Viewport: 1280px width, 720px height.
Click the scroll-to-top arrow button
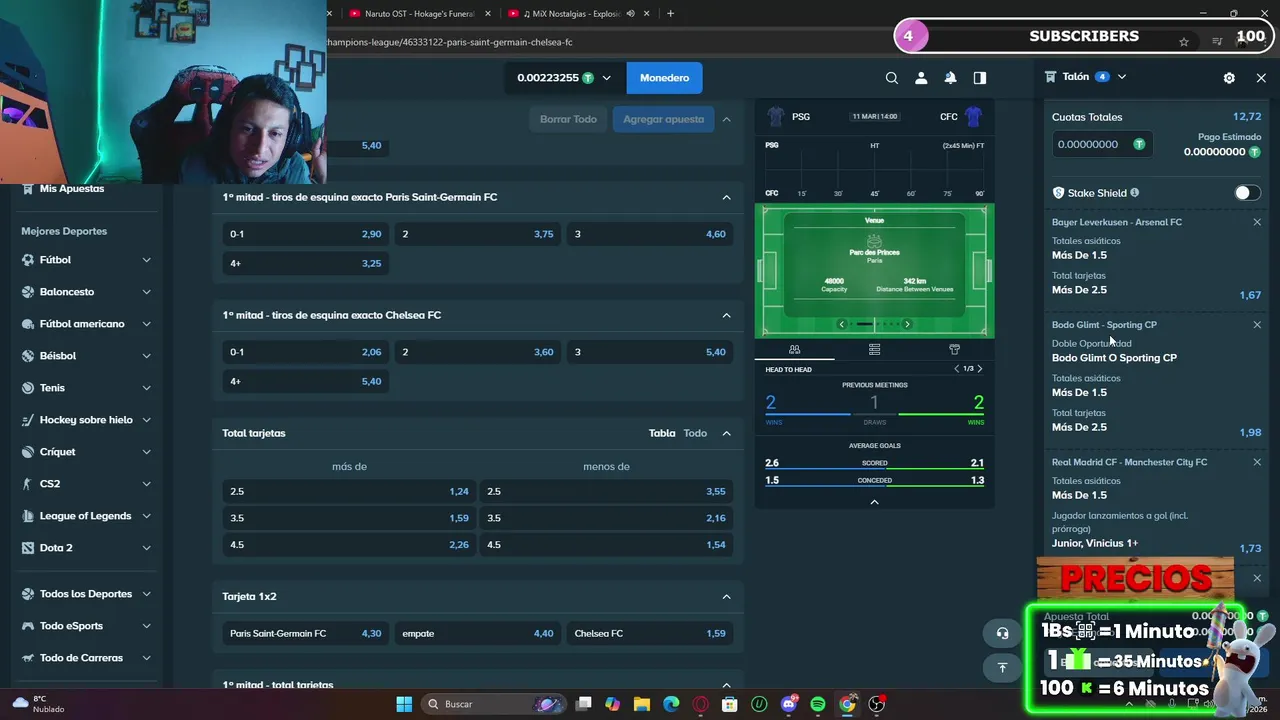coord(1002,667)
